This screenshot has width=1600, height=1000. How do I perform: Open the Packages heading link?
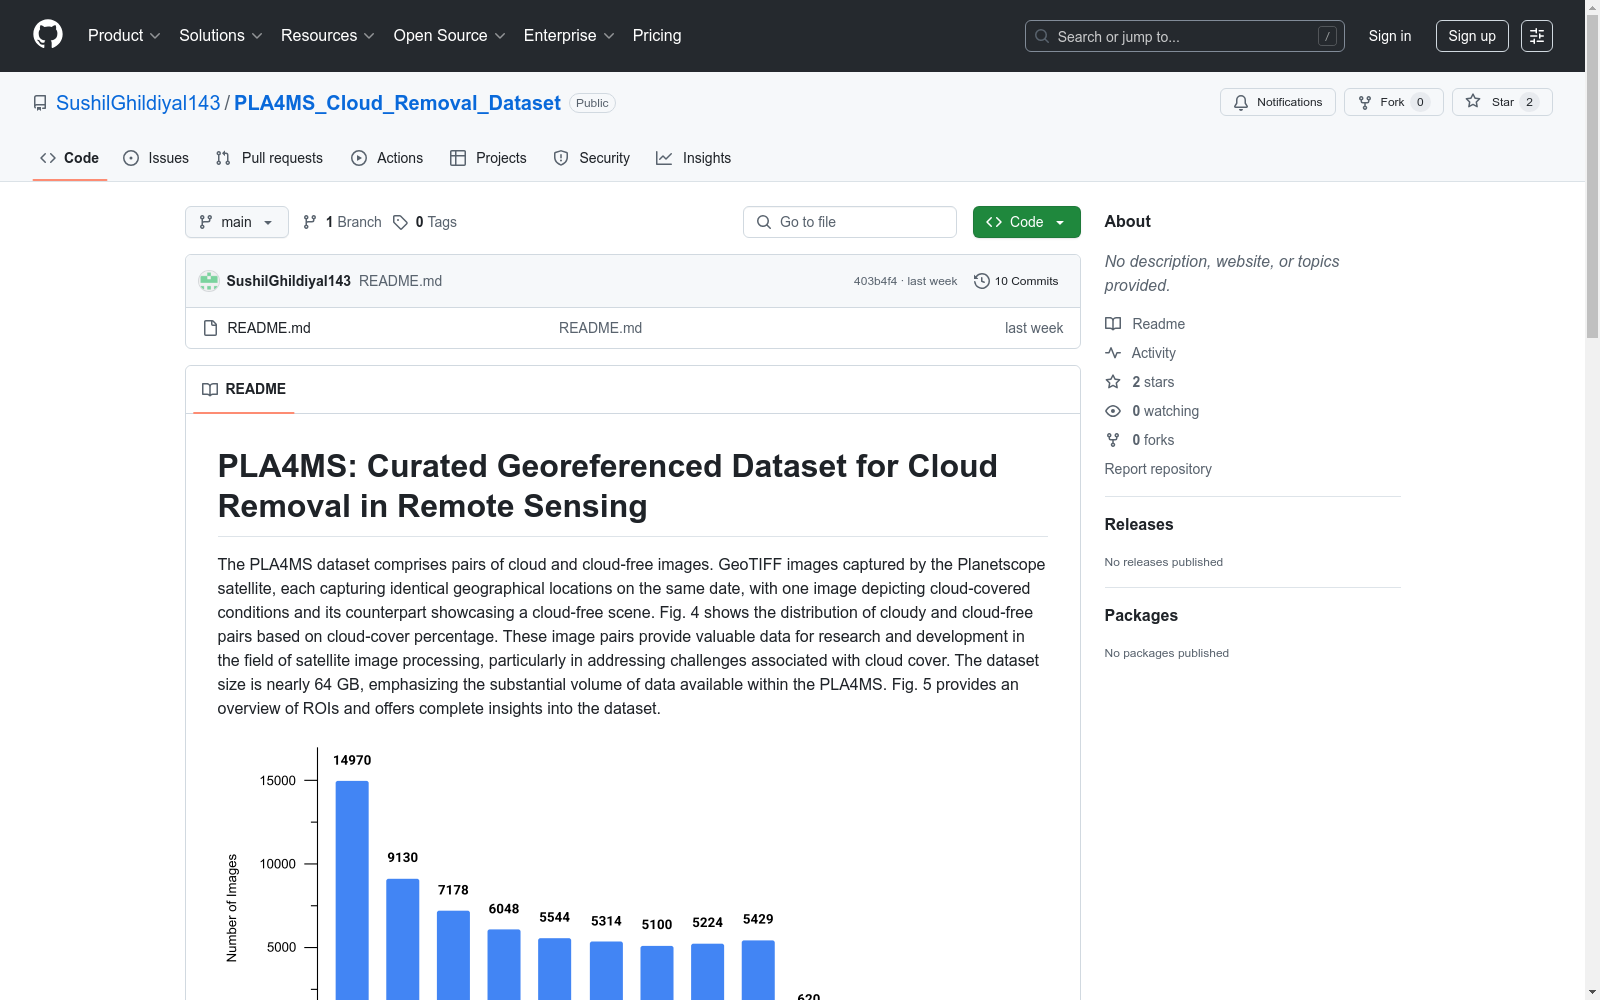pos(1141,615)
